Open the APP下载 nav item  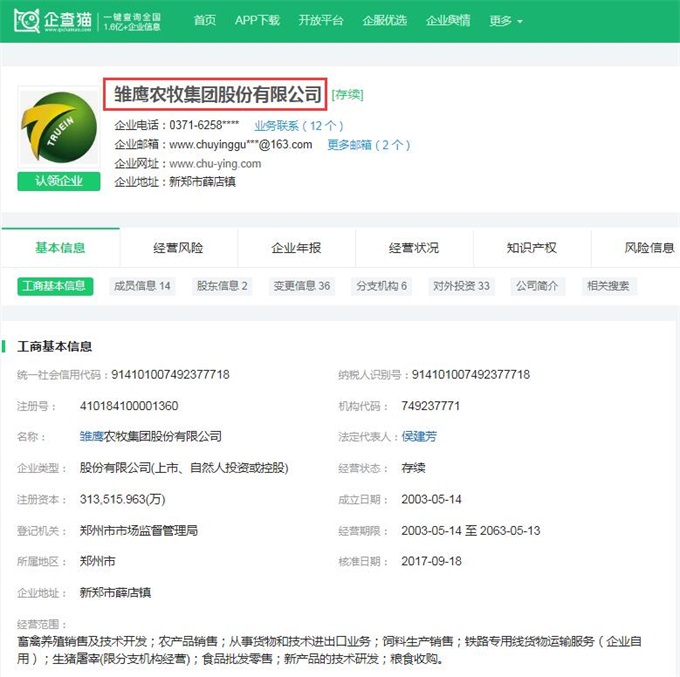[x=257, y=20]
